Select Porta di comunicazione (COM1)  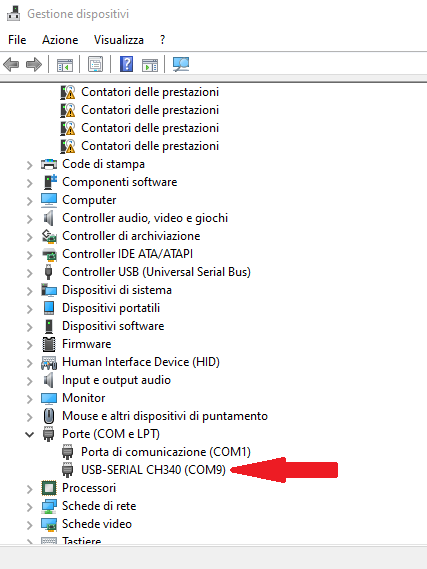click(x=166, y=452)
